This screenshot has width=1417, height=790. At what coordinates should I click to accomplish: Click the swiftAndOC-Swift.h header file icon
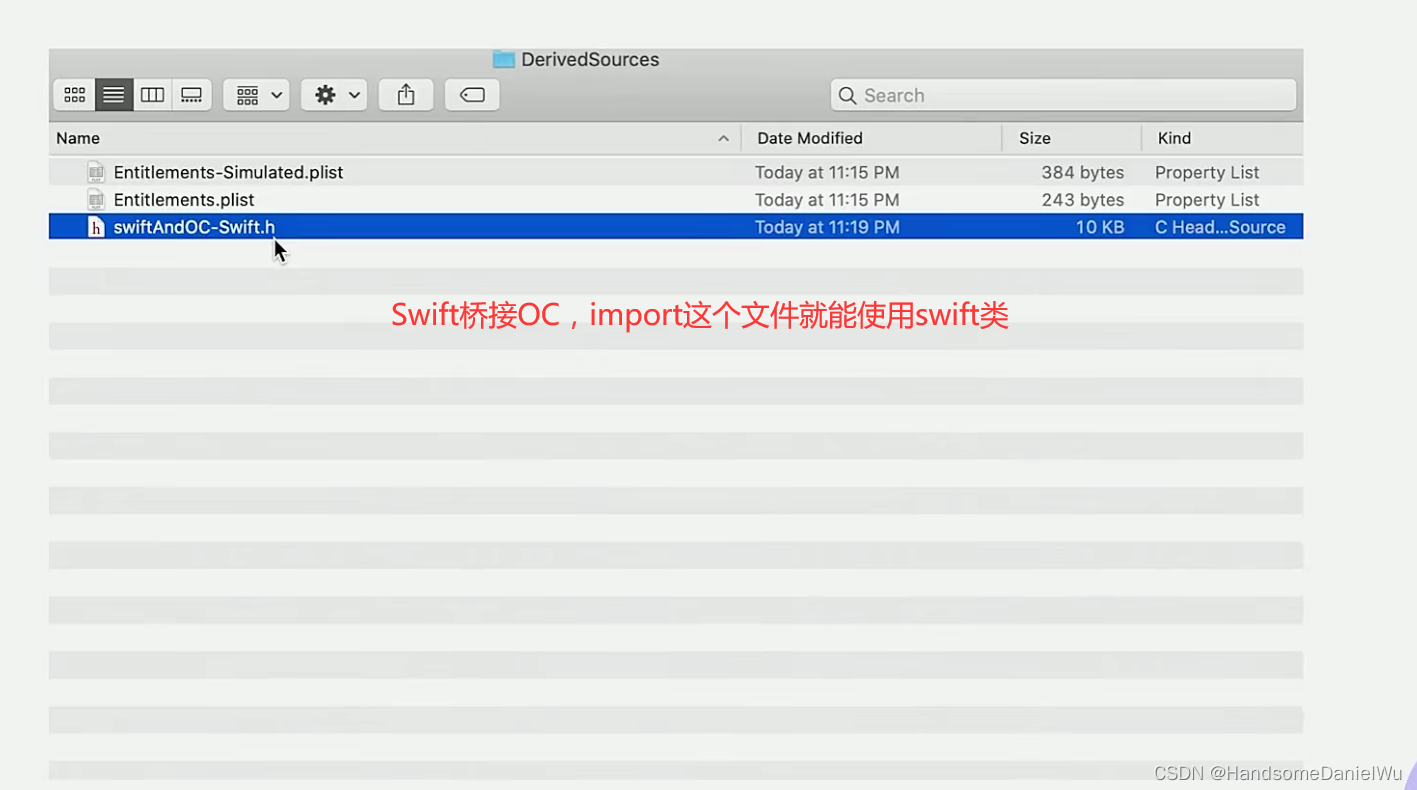(x=95, y=227)
